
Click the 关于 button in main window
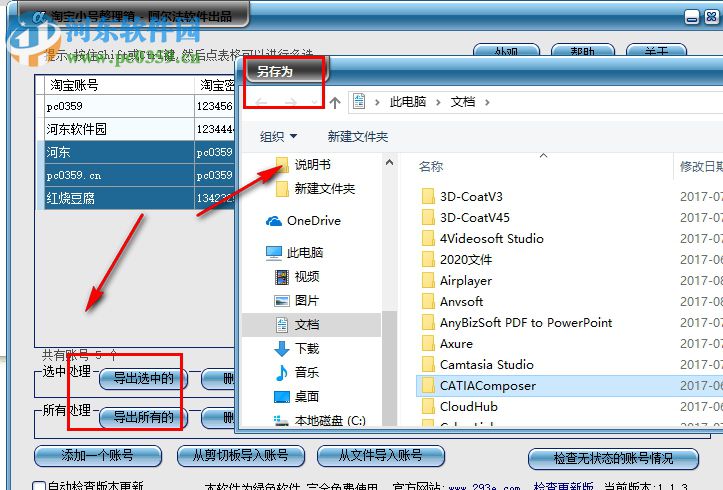(x=656, y=50)
